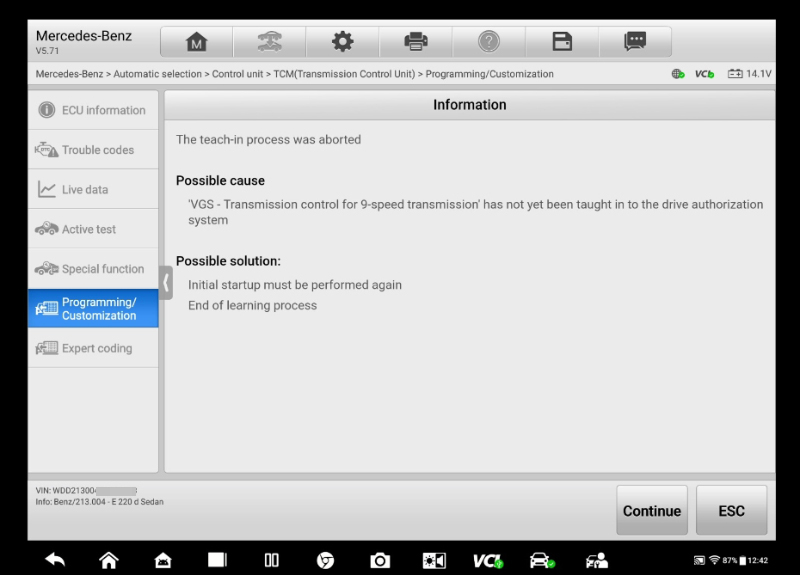Click the Information panel header

click(x=469, y=105)
